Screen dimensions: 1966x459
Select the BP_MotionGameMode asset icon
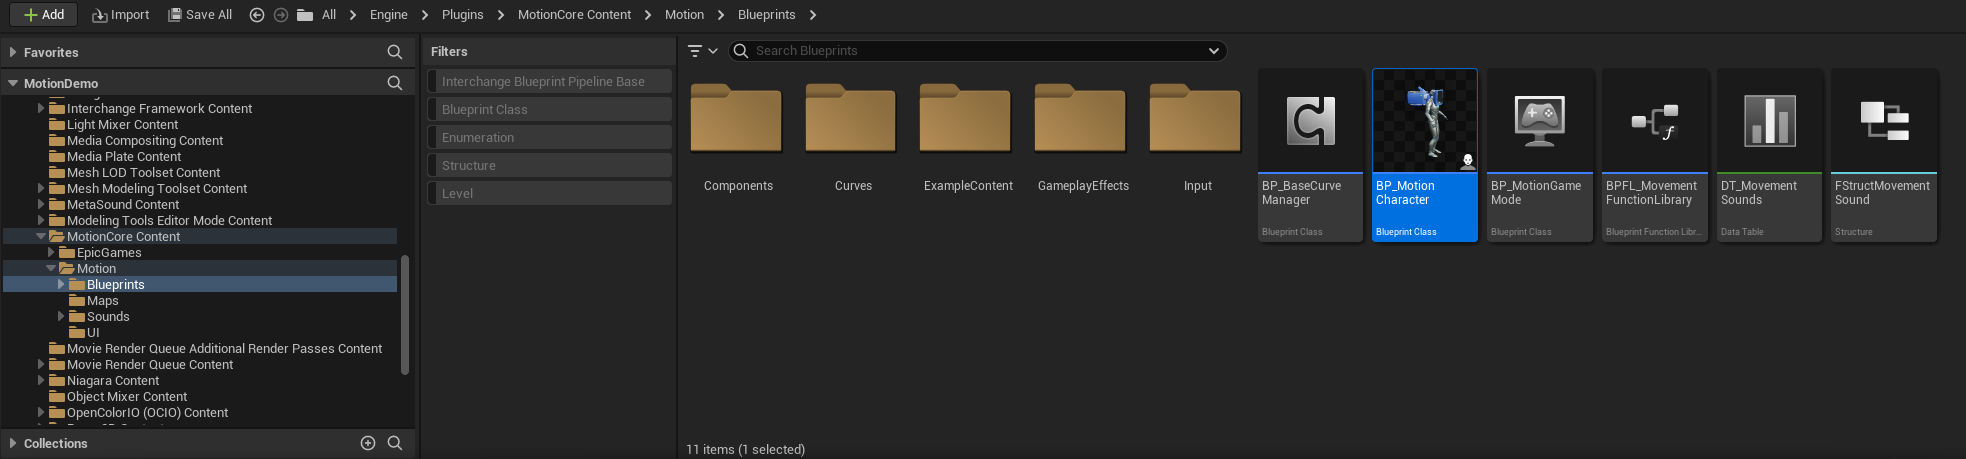coord(1539,122)
